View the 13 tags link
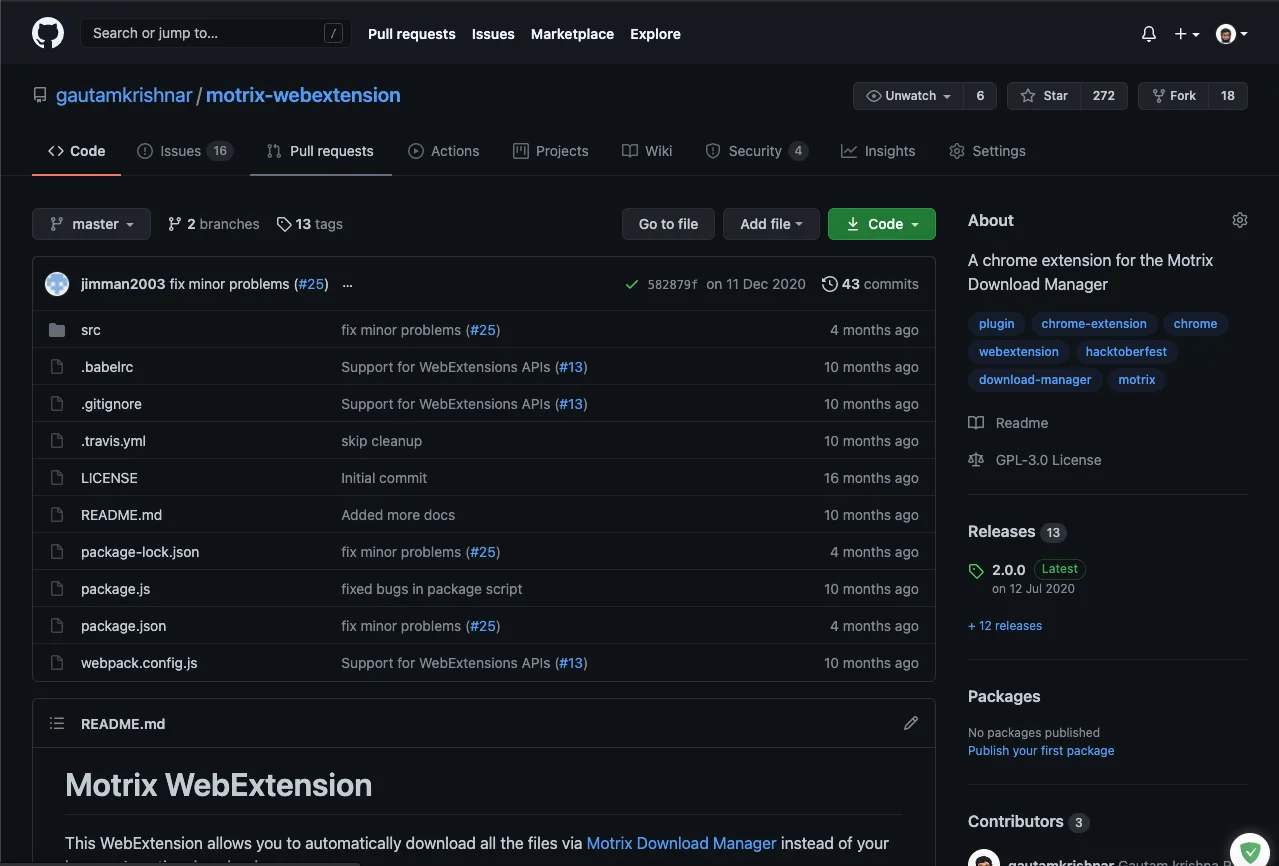1279x866 pixels. (x=309, y=224)
